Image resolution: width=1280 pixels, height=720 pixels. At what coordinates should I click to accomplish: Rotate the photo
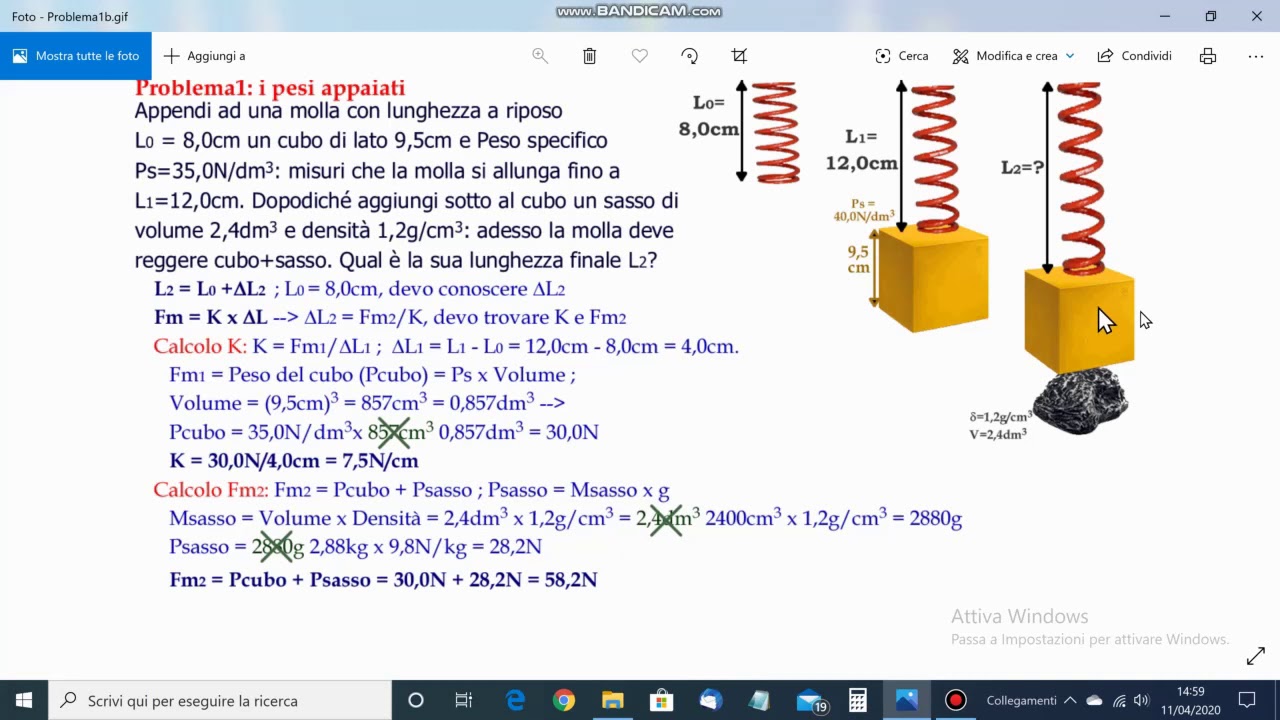click(690, 56)
